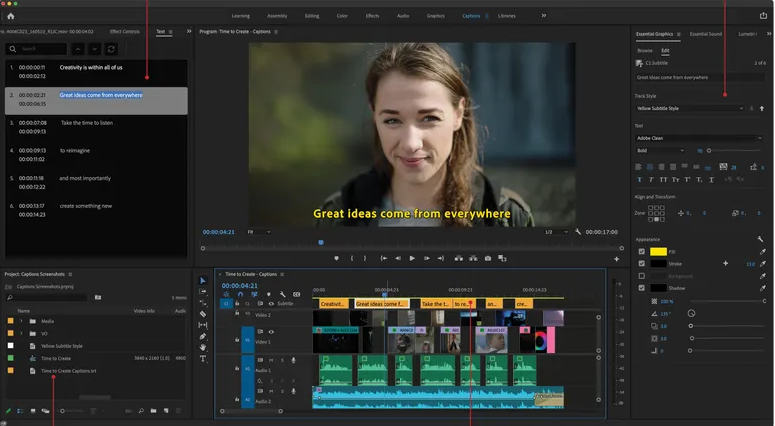
Task: Select the Hand tool
Action: [x=203, y=347]
